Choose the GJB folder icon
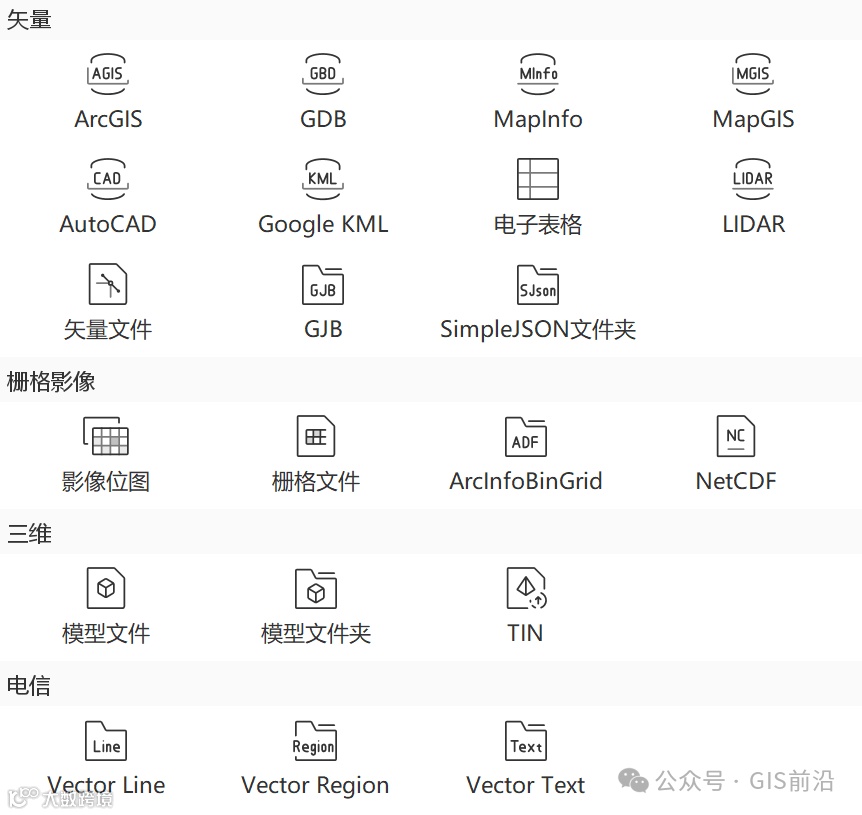 (323, 285)
